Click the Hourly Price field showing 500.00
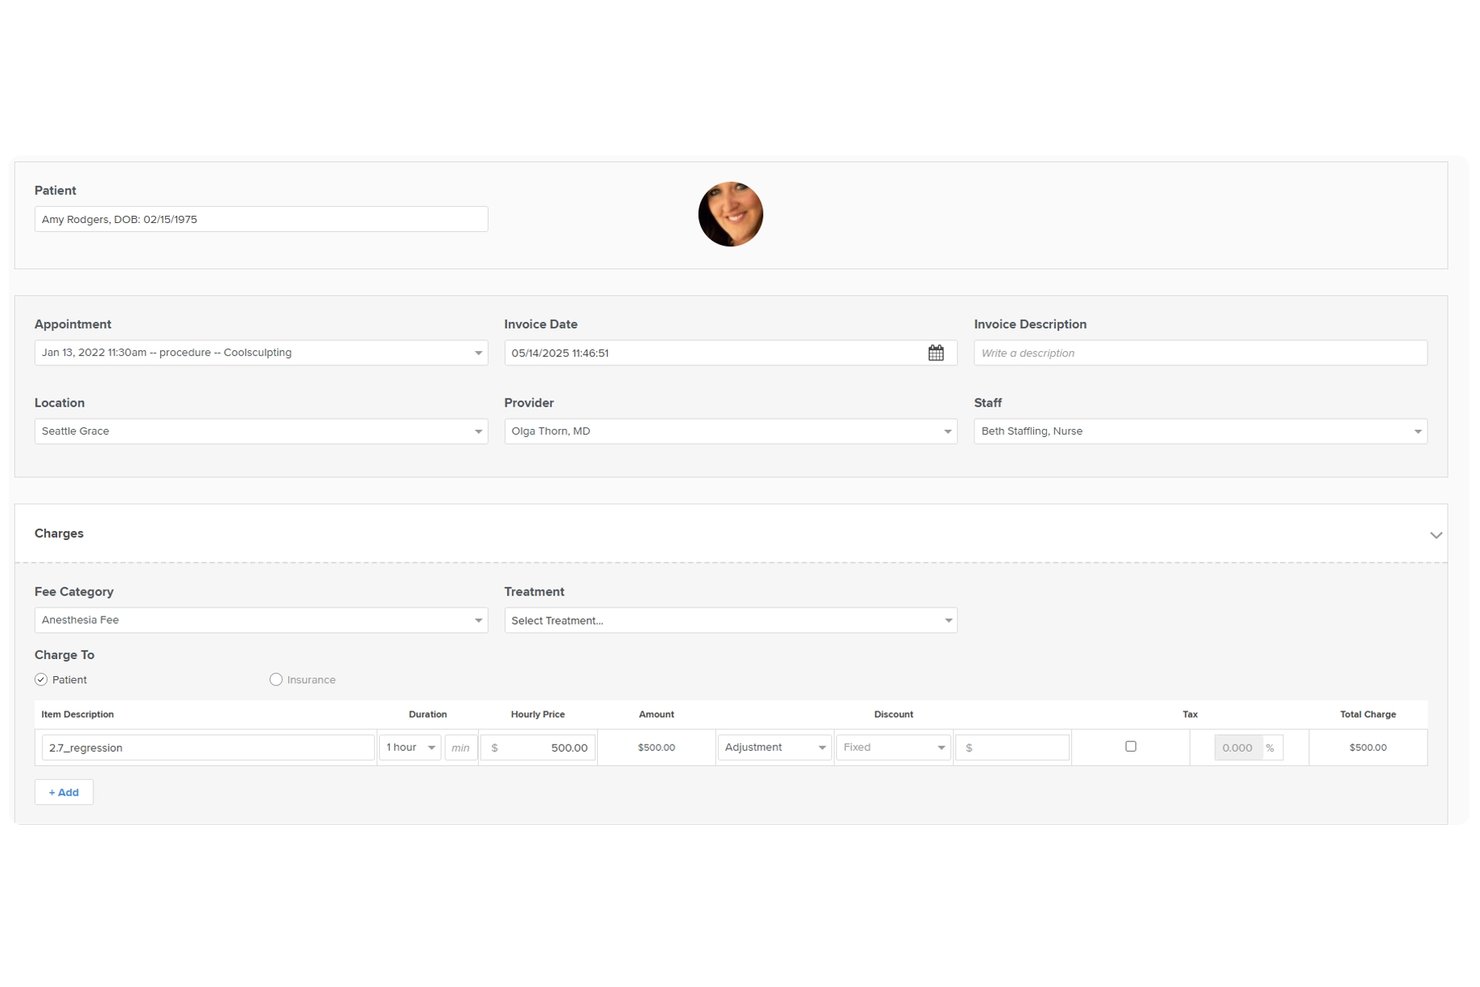 click(538, 747)
